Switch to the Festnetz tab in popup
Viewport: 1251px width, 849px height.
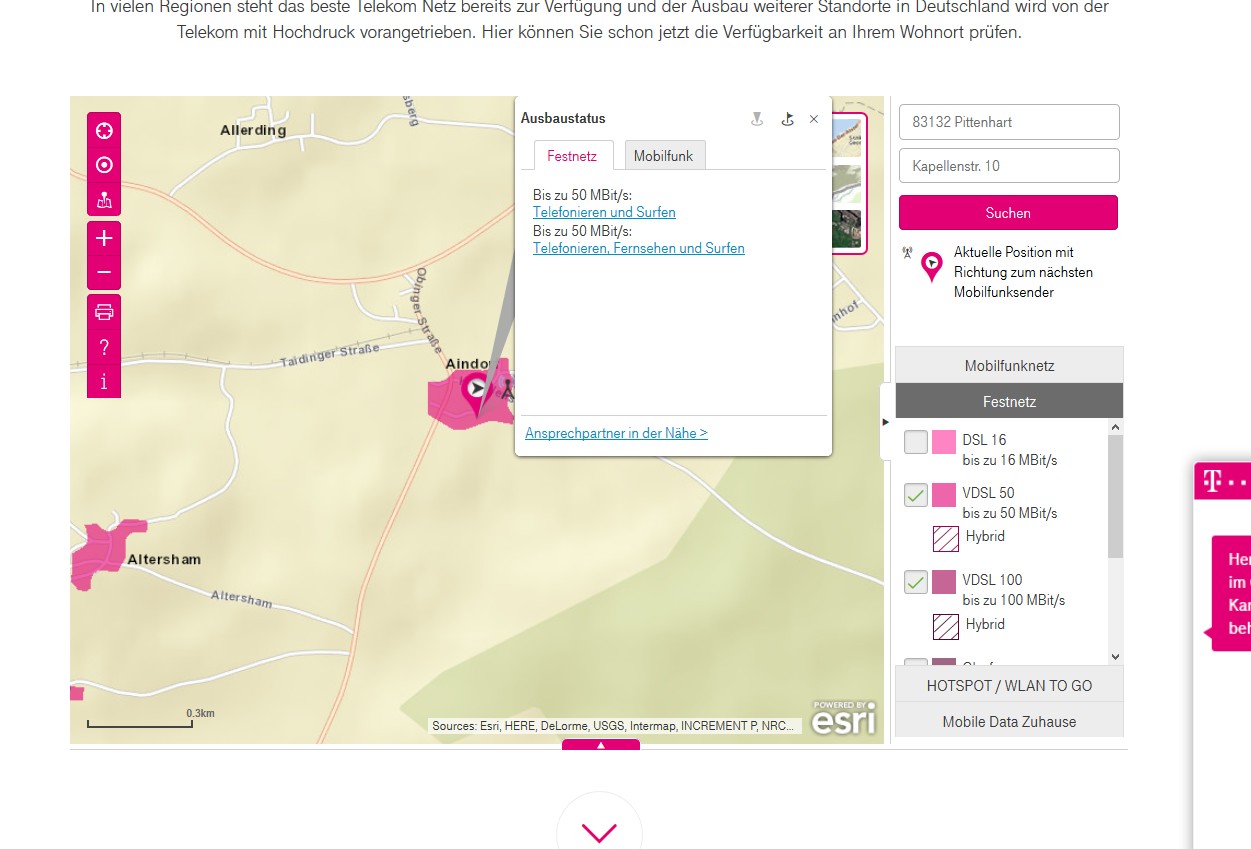click(x=572, y=156)
